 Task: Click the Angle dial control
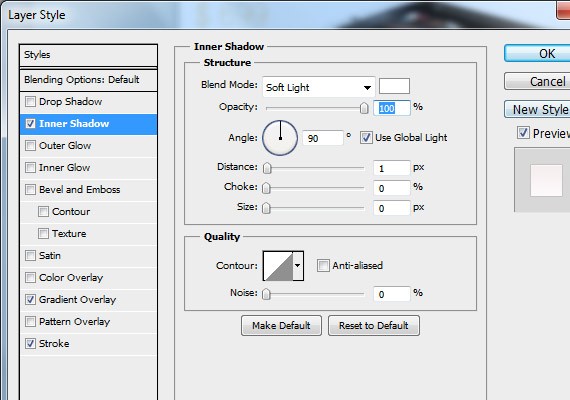[x=280, y=138]
